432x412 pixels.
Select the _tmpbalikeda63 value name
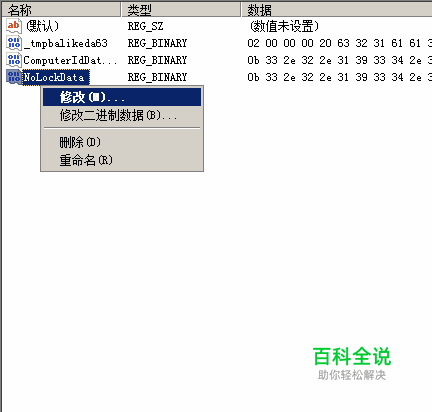click(x=65, y=43)
